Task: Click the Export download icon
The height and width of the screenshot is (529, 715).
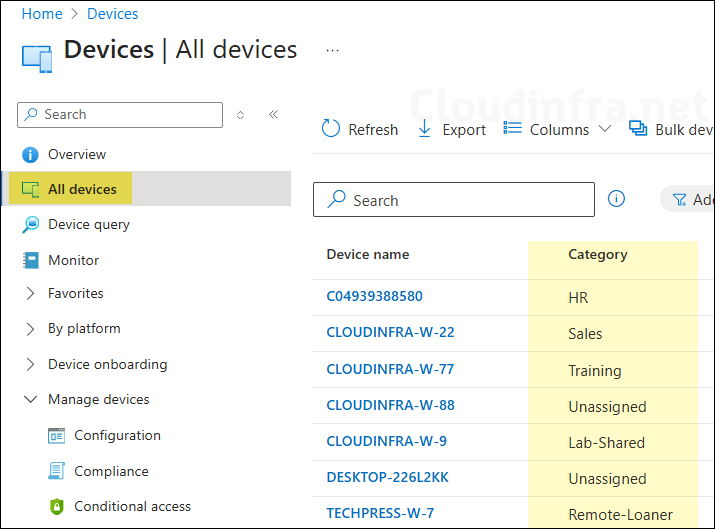Action: click(425, 129)
